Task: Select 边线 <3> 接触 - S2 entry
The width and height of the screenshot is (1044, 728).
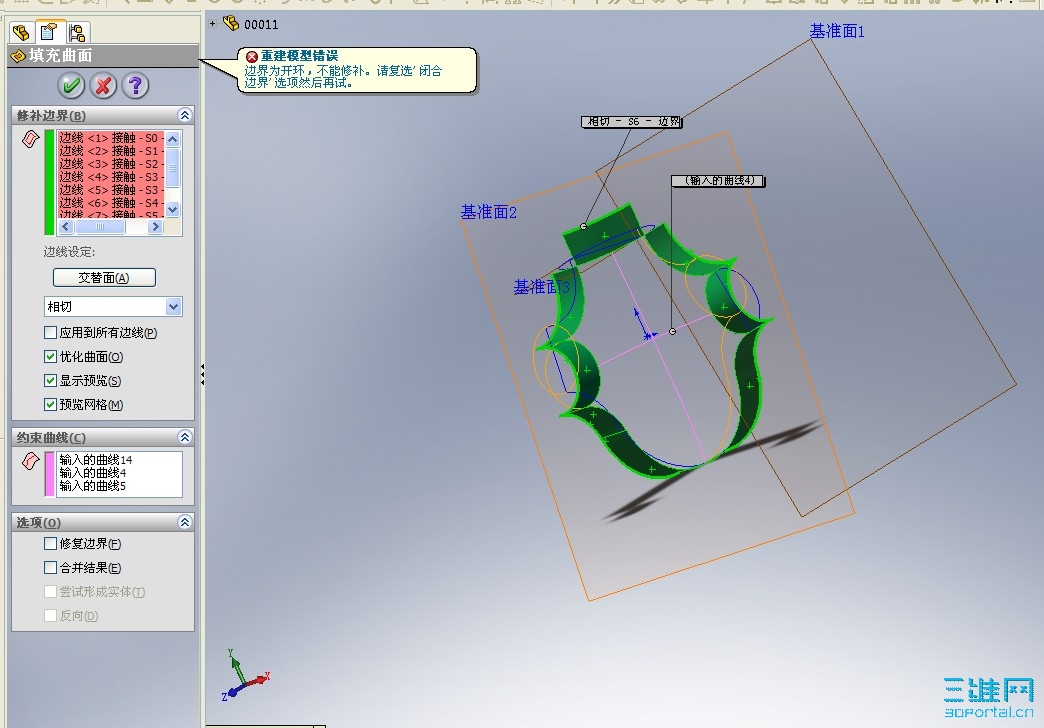Action: pos(111,164)
